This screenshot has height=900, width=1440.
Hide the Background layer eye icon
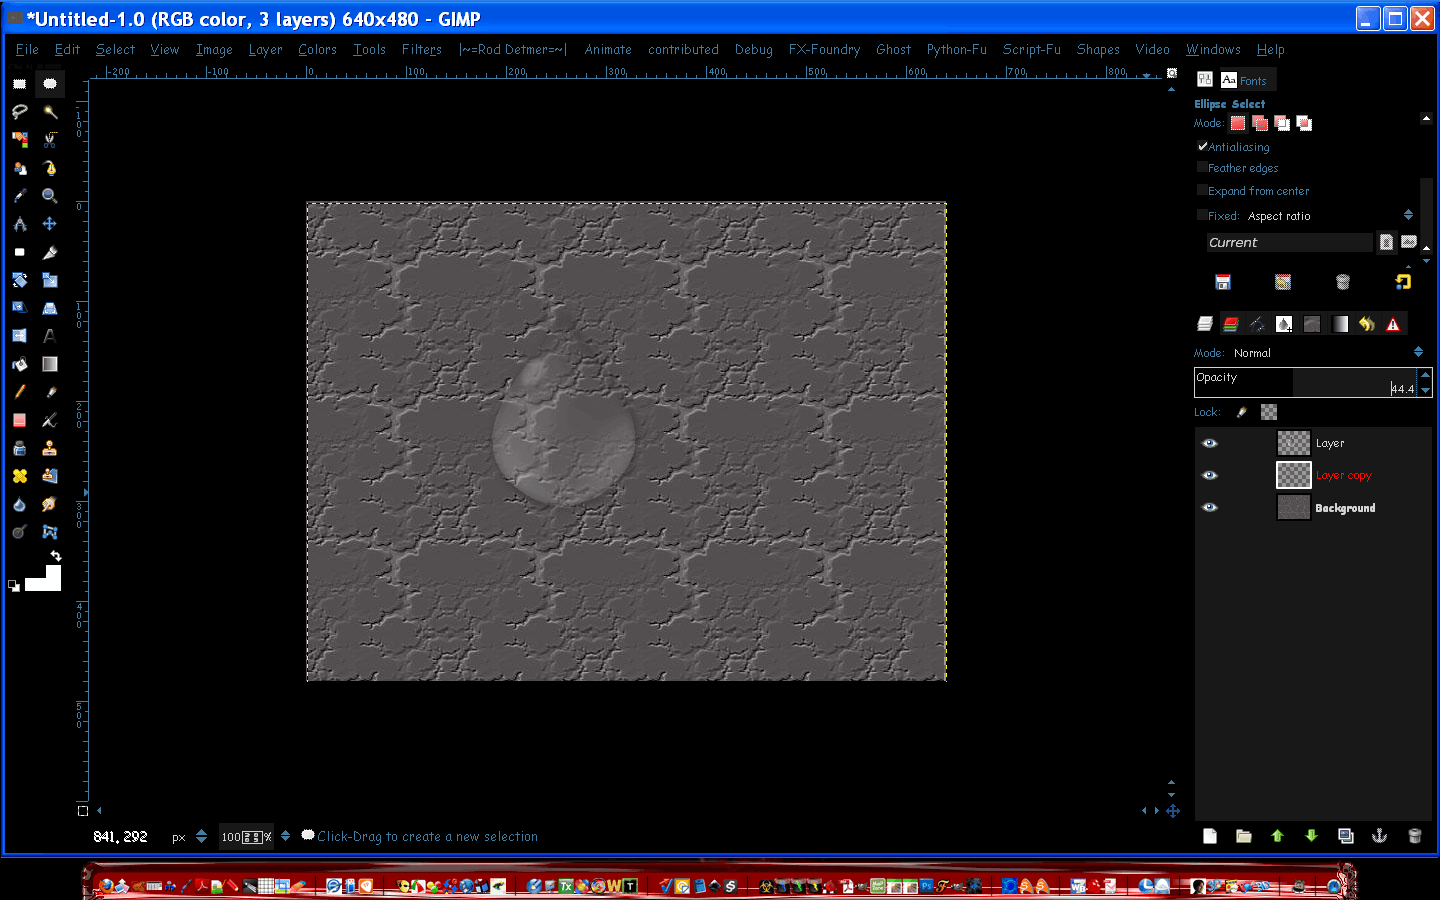(1210, 507)
